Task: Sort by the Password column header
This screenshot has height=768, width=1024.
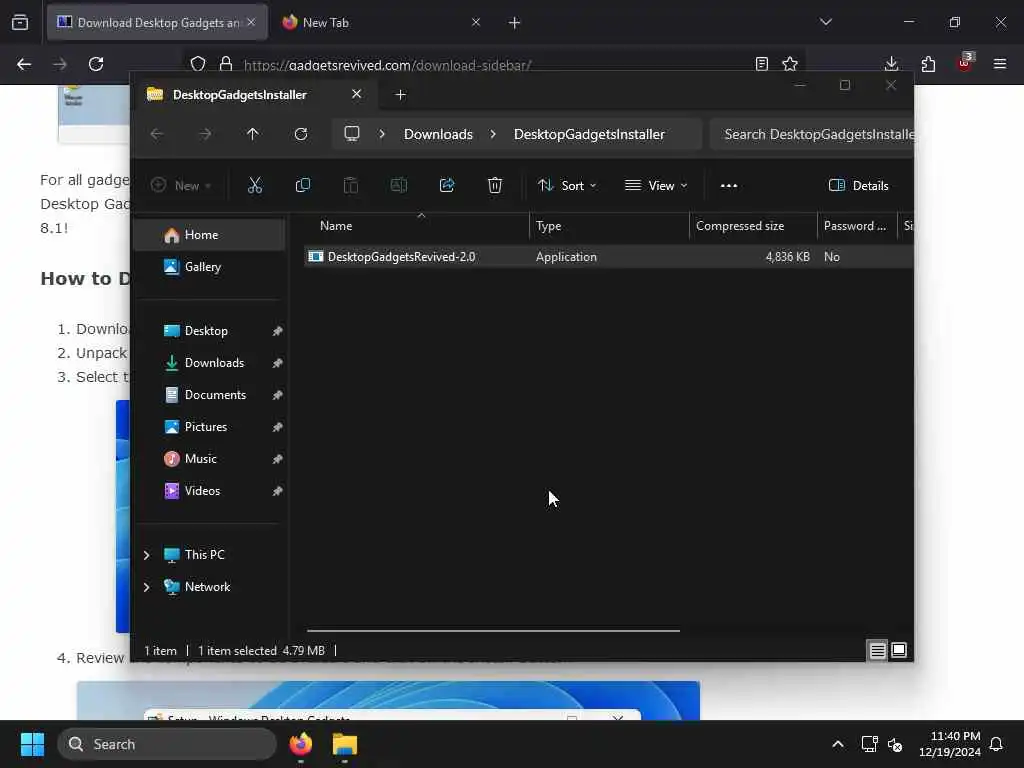Action: pyautogui.click(x=857, y=226)
